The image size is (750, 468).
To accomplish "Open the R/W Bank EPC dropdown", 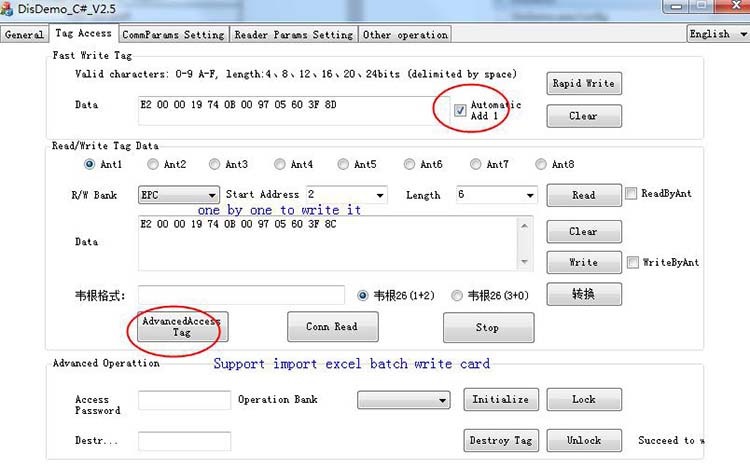I will tap(179, 195).
